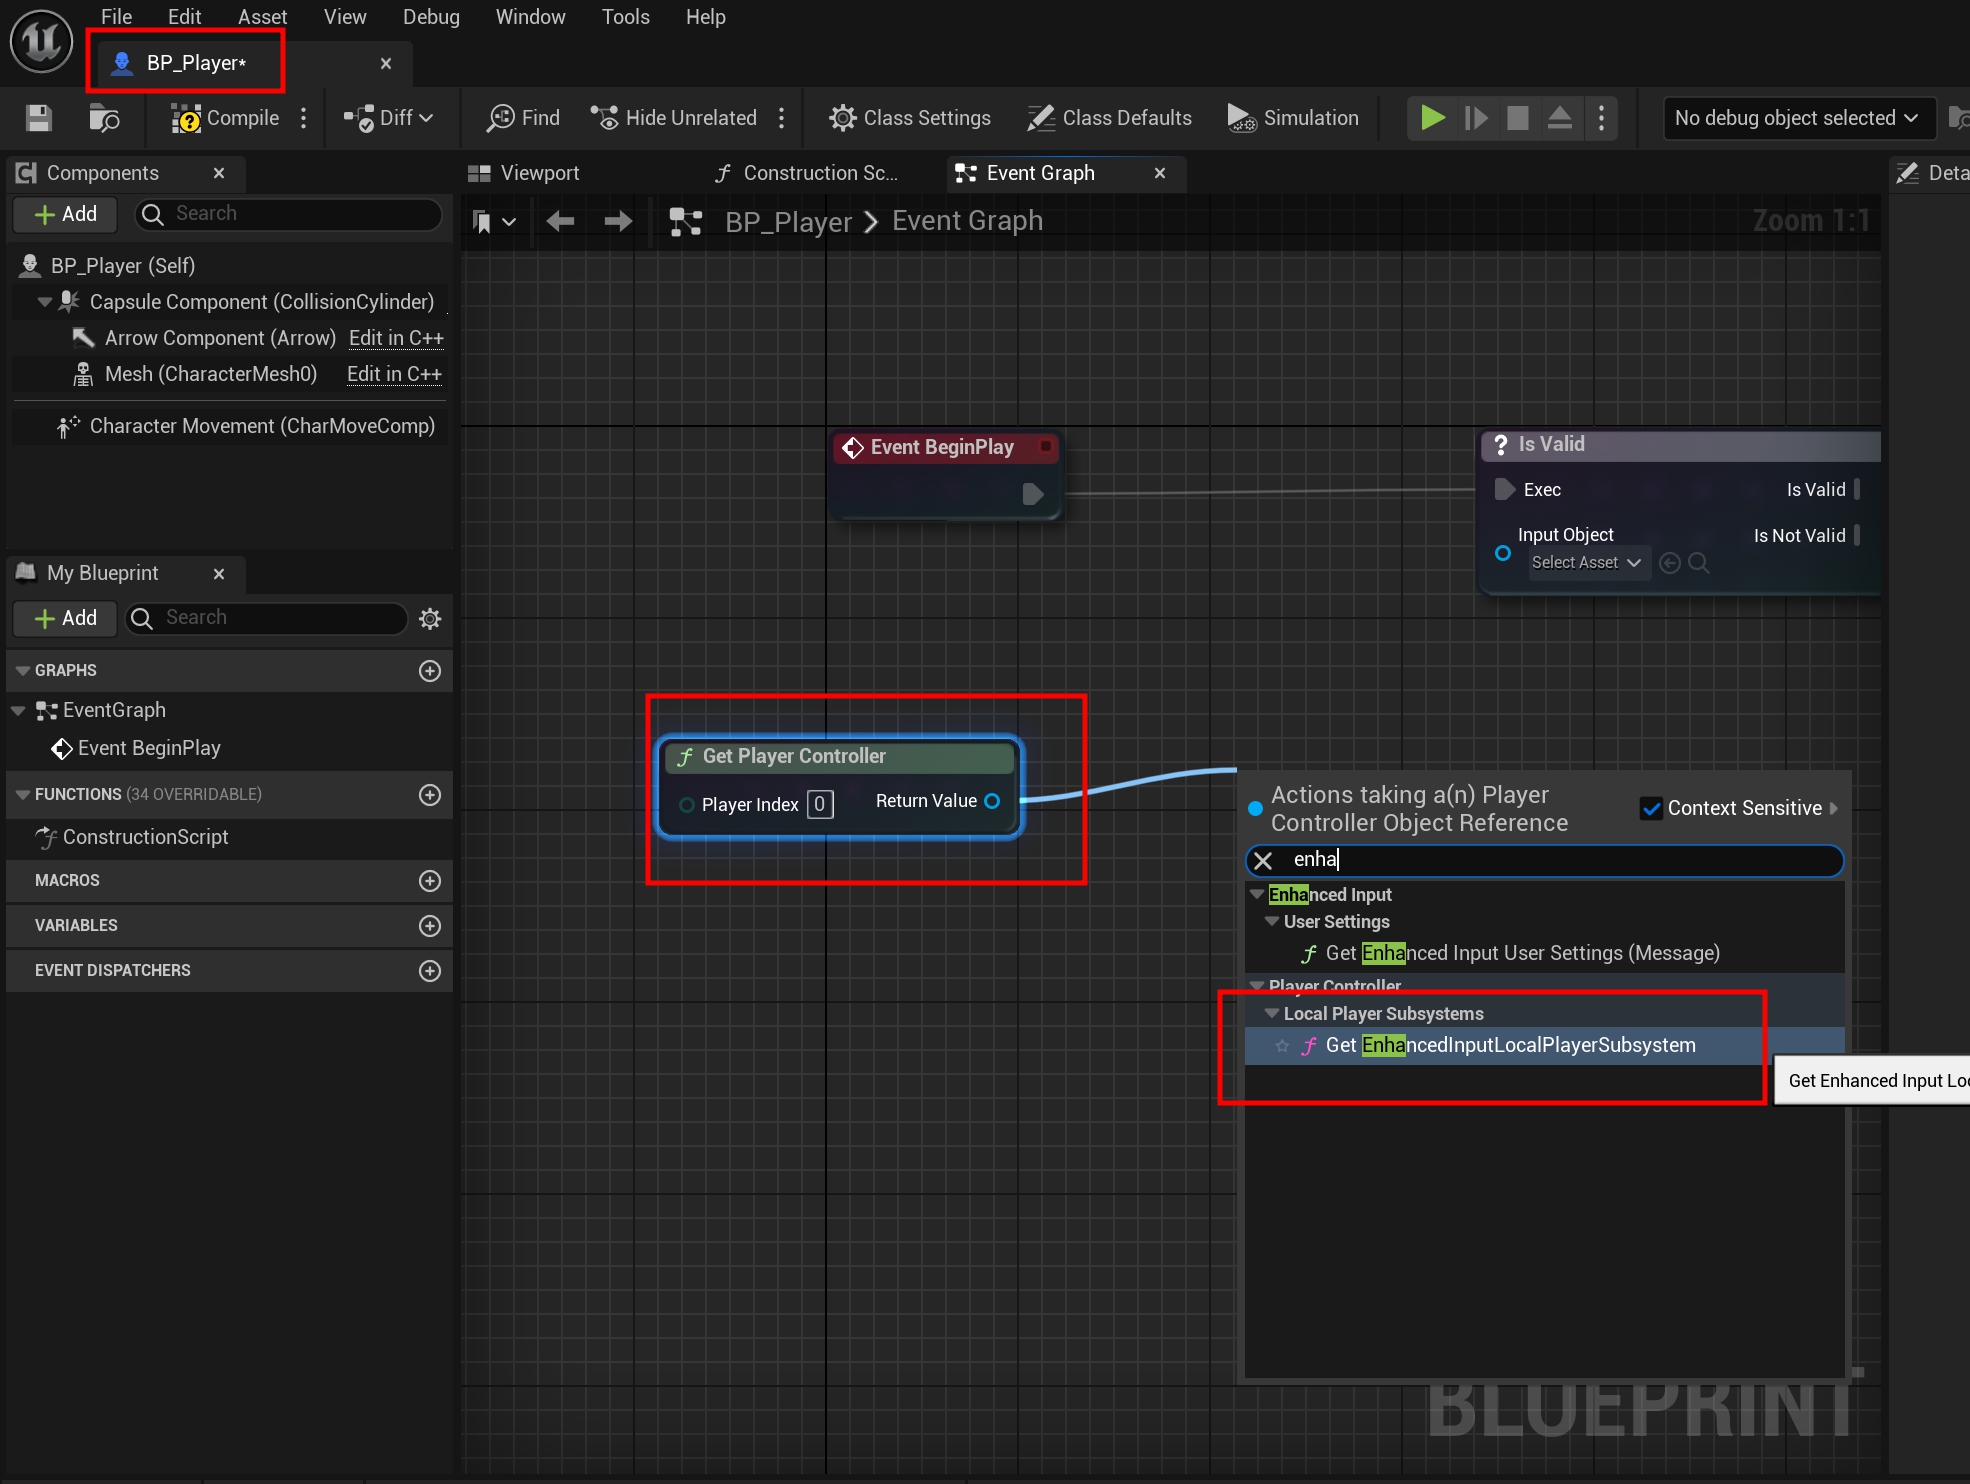The width and height of the screenshot is (1970, 1484).
Task: Click the Player Index value field
Action: tap(819, 805)
